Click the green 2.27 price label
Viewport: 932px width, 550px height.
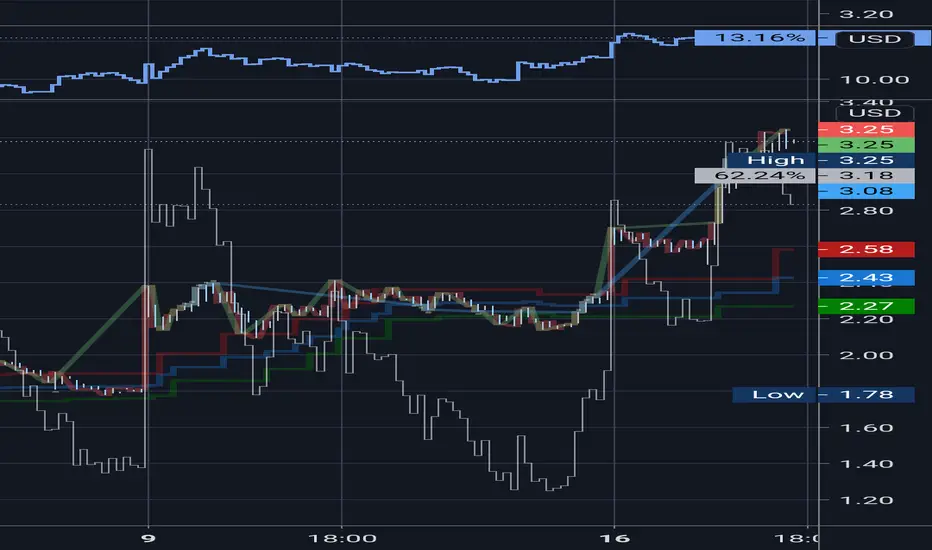click(x=866, y=306)
